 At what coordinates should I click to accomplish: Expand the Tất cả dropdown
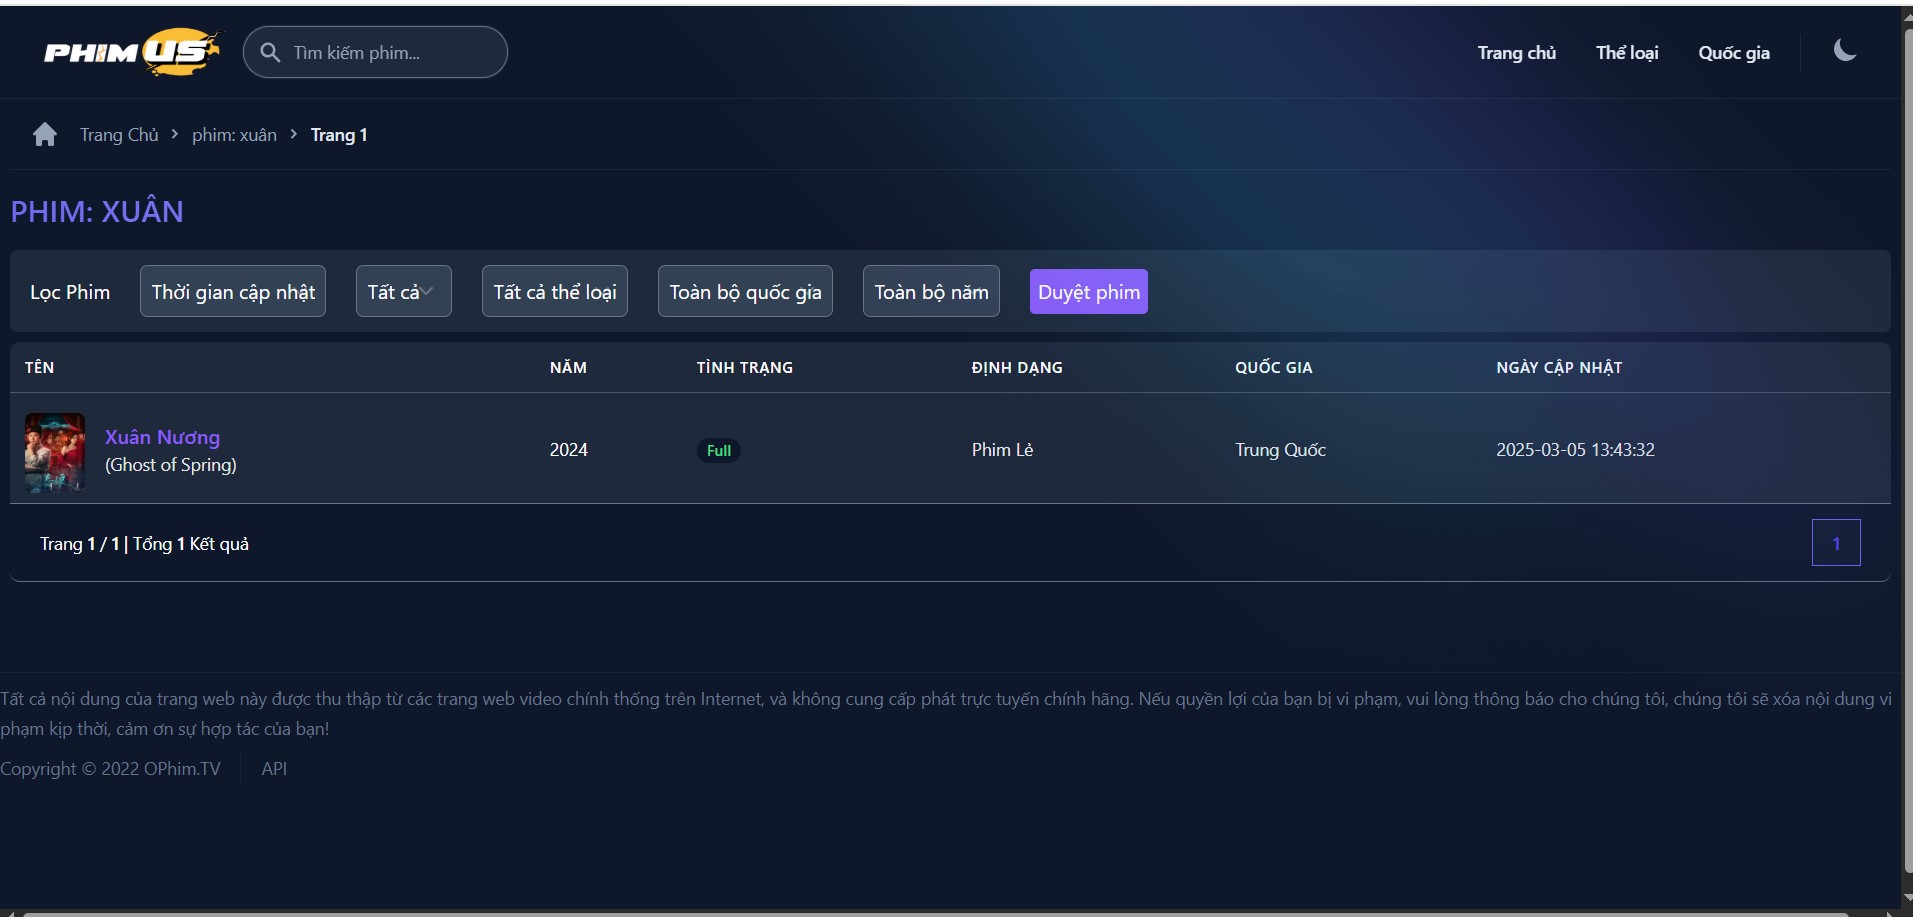click(403, 292)
